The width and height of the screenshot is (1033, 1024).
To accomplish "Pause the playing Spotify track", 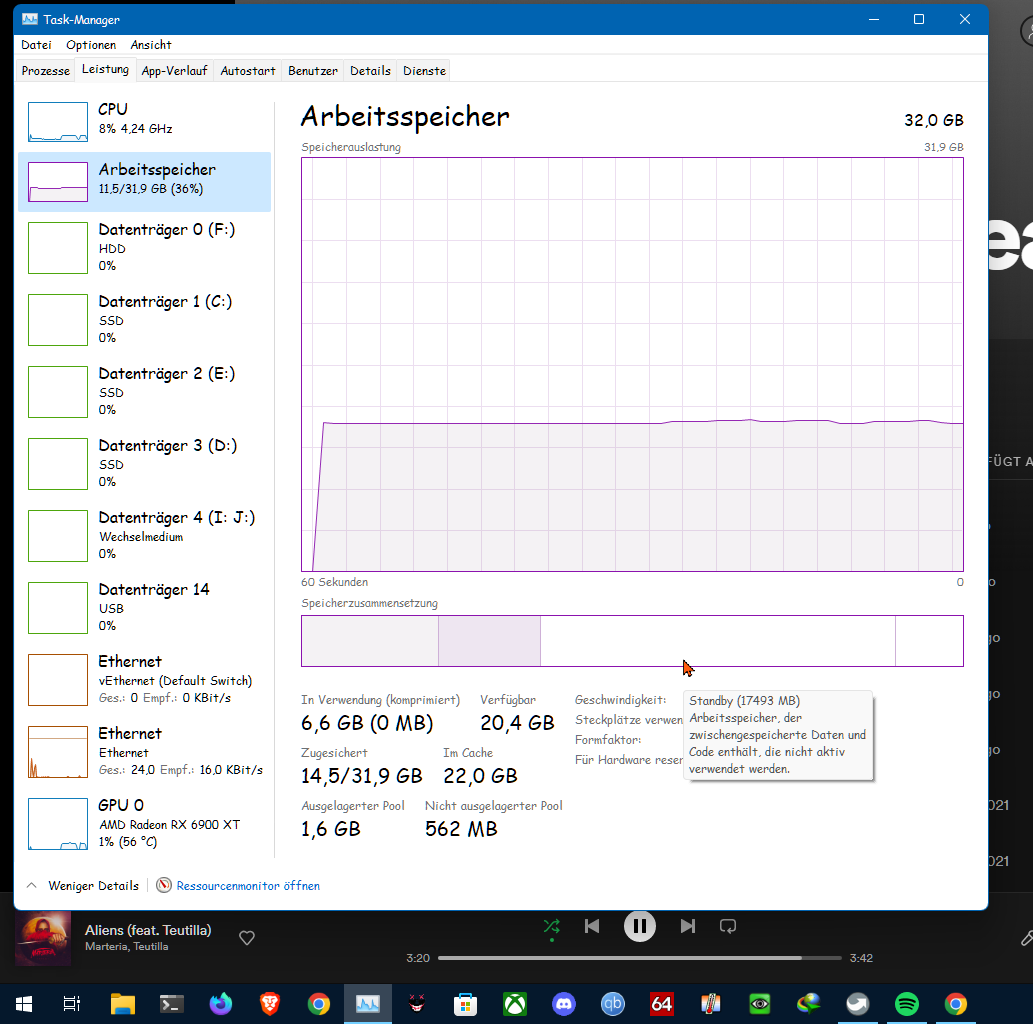I will pos(640,926).
